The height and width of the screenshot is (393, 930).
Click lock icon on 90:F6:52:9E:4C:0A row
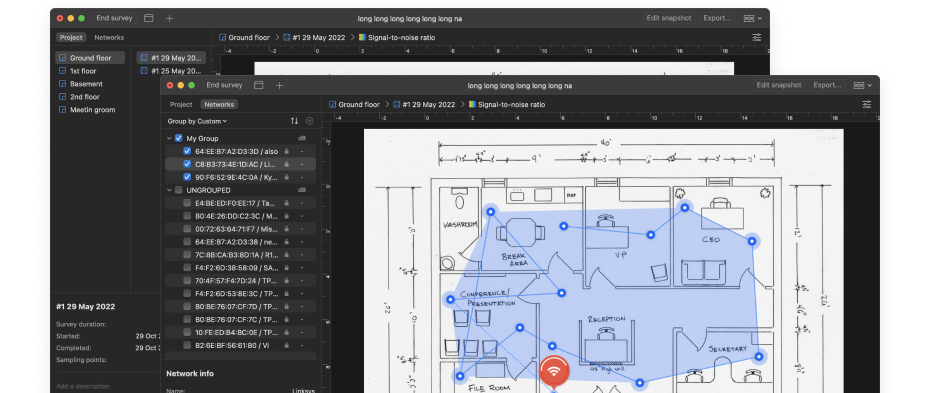286,177
